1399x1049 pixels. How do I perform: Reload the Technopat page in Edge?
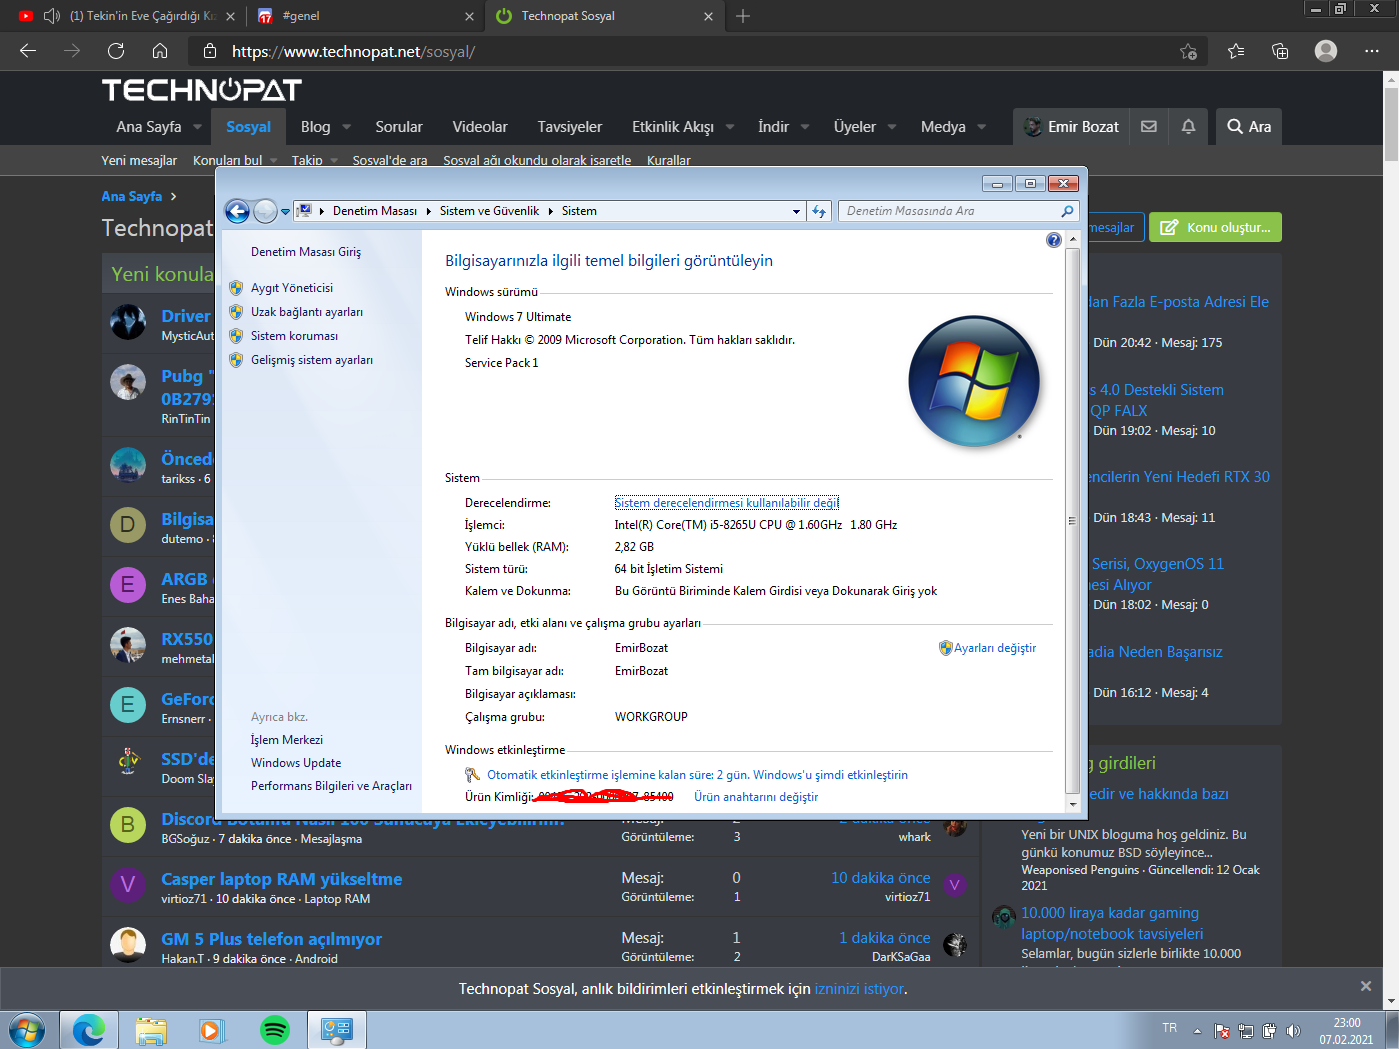[x=116, y=51]
